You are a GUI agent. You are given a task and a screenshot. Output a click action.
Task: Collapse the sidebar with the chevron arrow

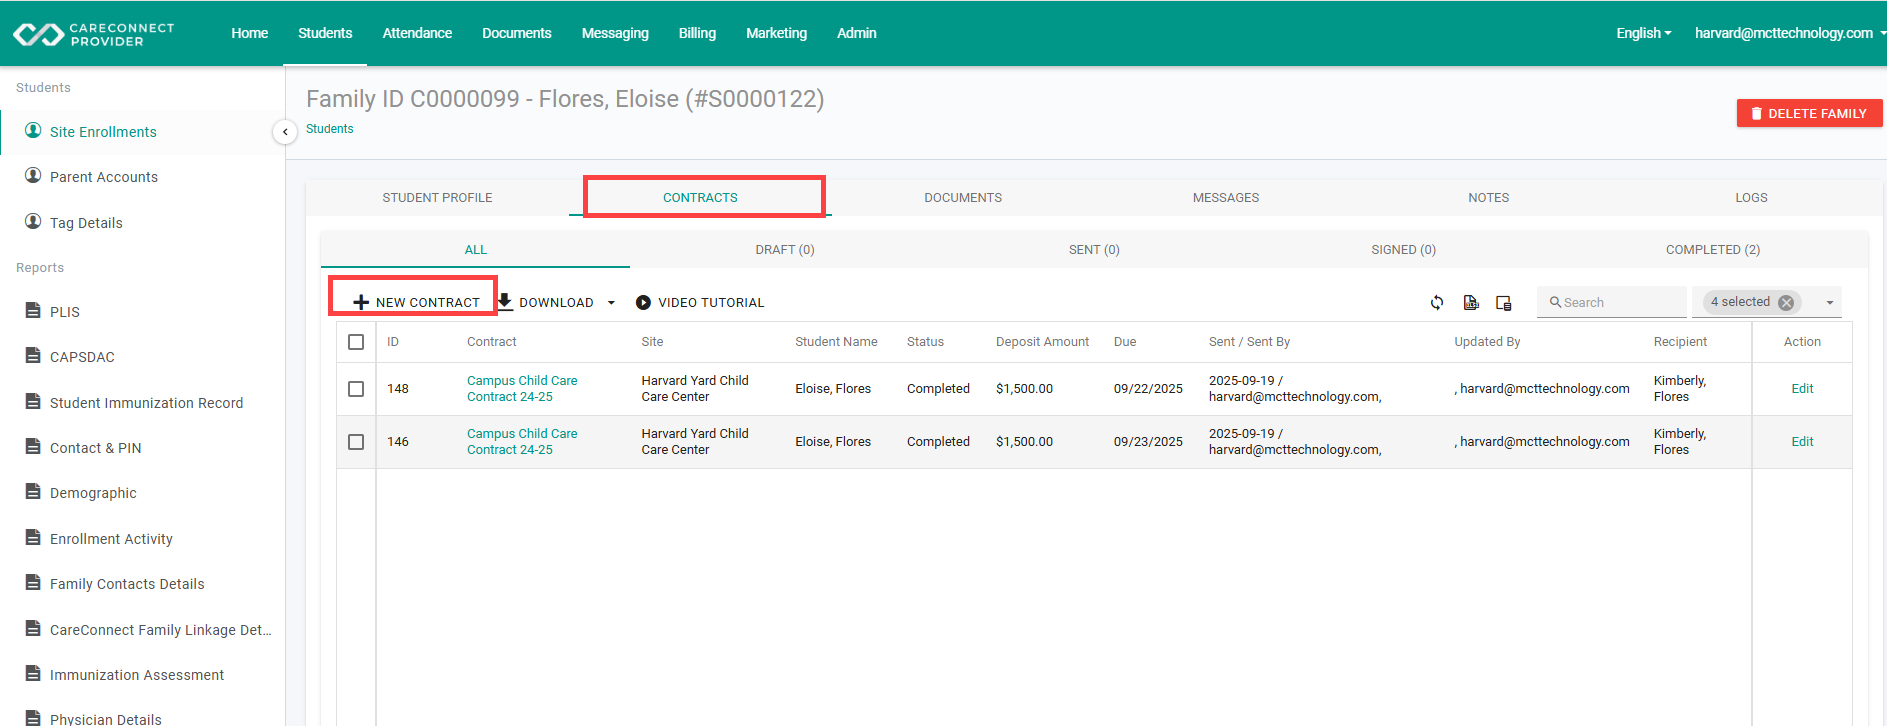285,132
